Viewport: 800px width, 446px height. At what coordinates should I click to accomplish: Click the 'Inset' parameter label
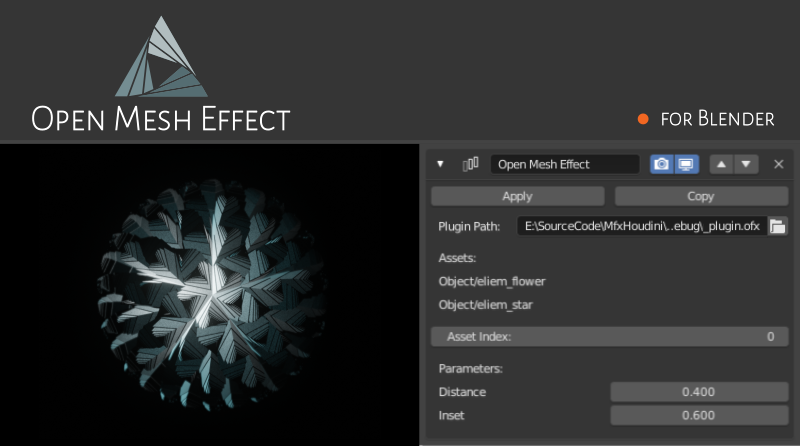pos(452,415)
